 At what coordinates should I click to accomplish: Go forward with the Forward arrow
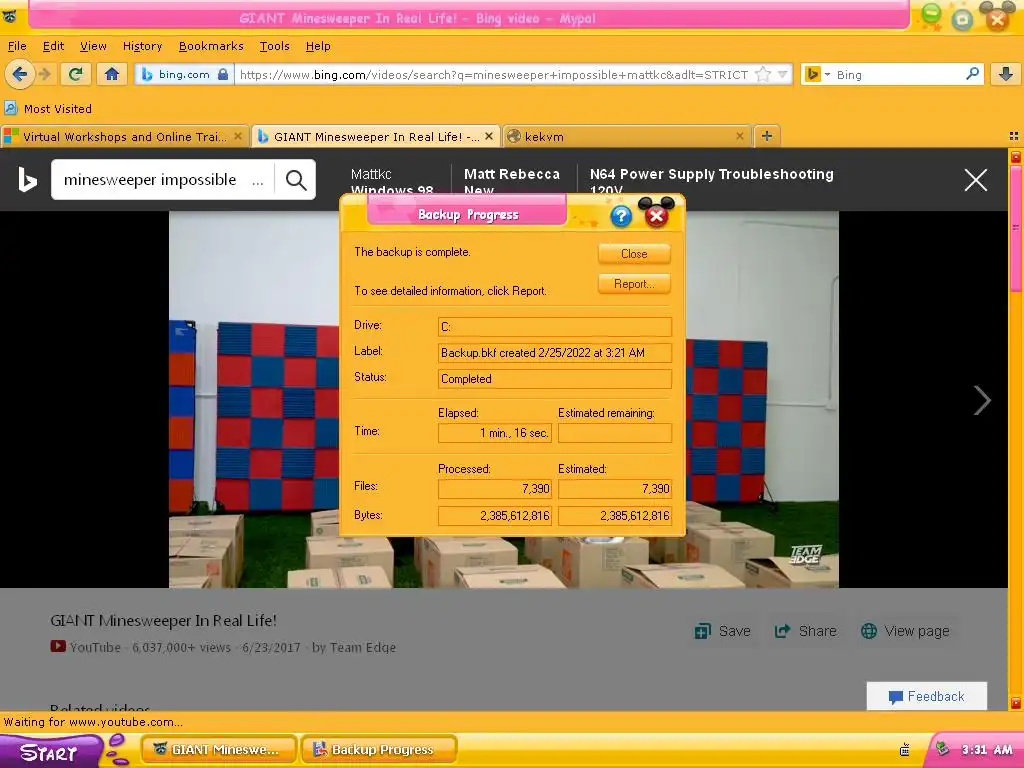45,74
